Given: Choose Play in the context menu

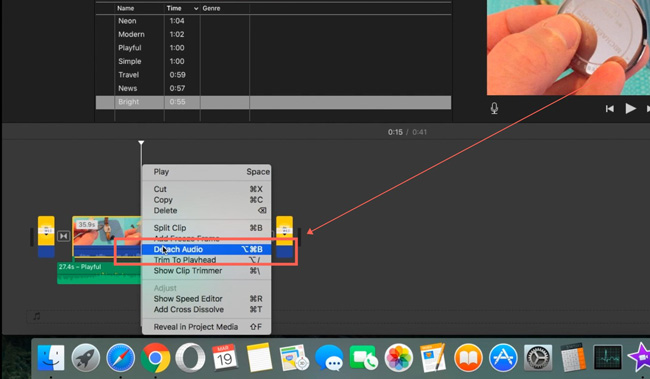Looking at the screenshot, I should click(x=206, y=172).
